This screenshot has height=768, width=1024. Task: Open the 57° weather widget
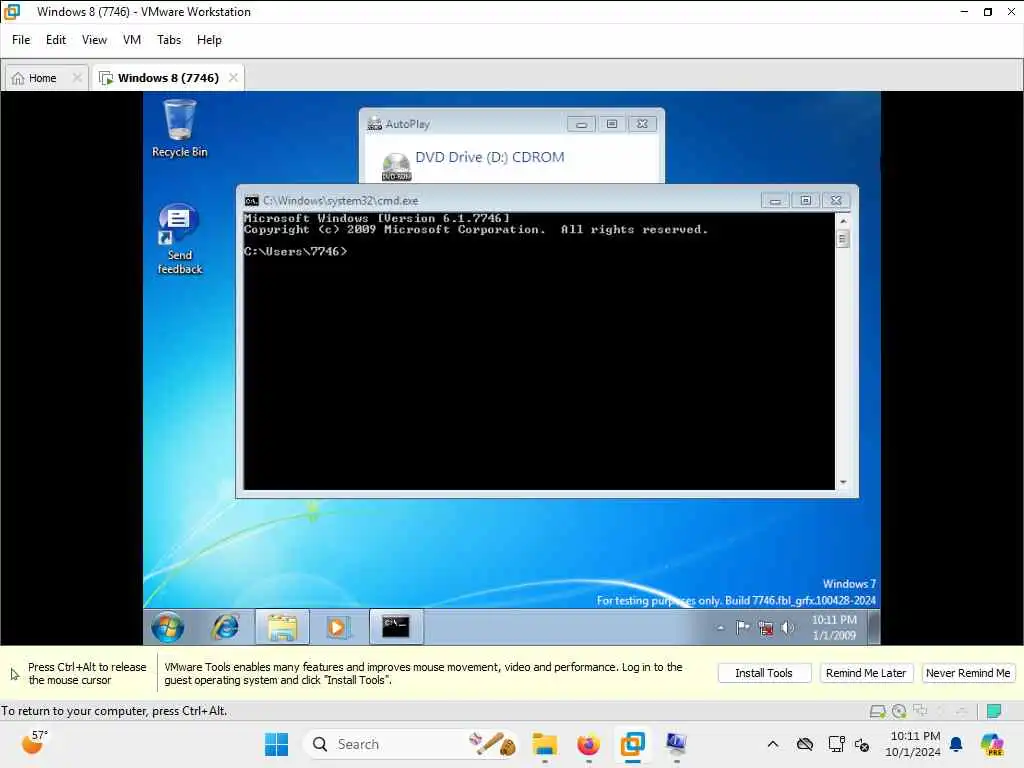35,743
